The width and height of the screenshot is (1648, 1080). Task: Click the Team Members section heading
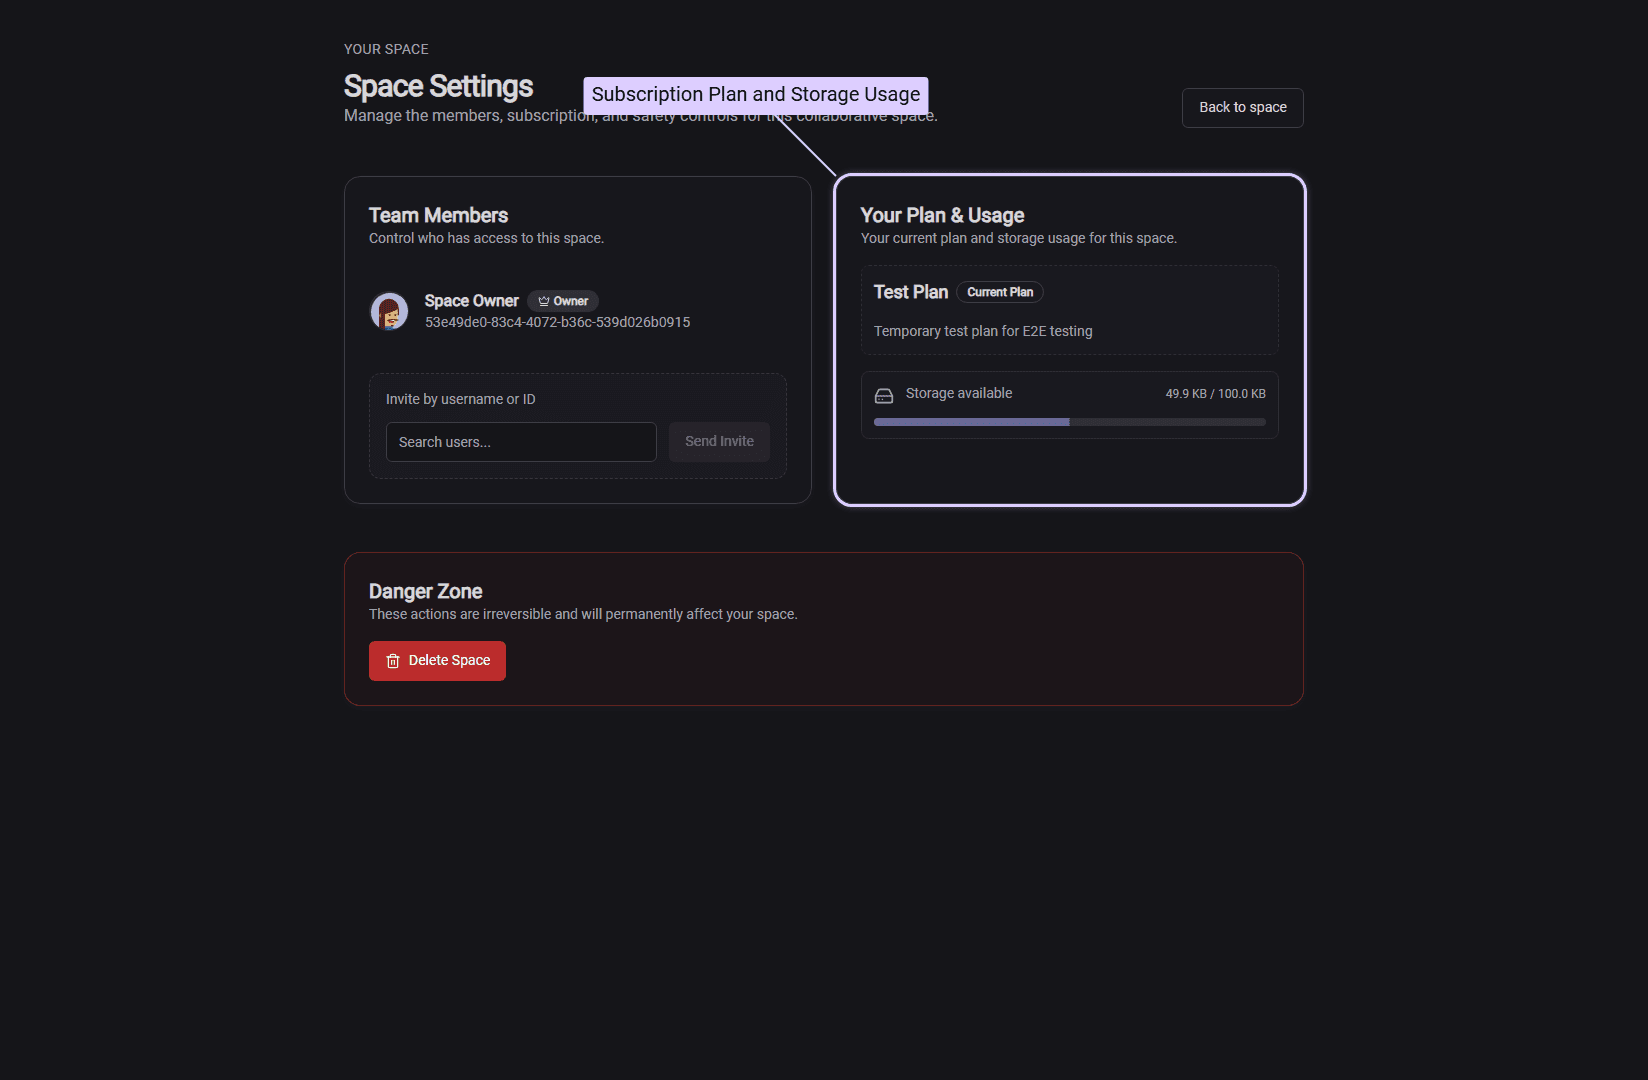438,215
